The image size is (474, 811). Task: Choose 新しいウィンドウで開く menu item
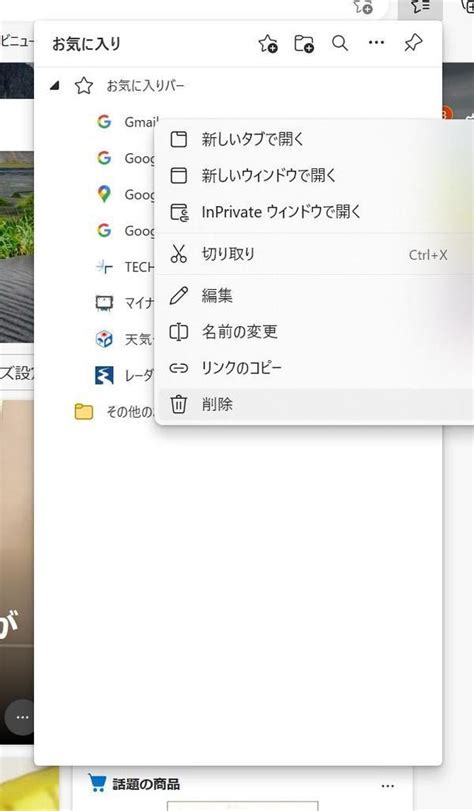[x=315, y=175]
